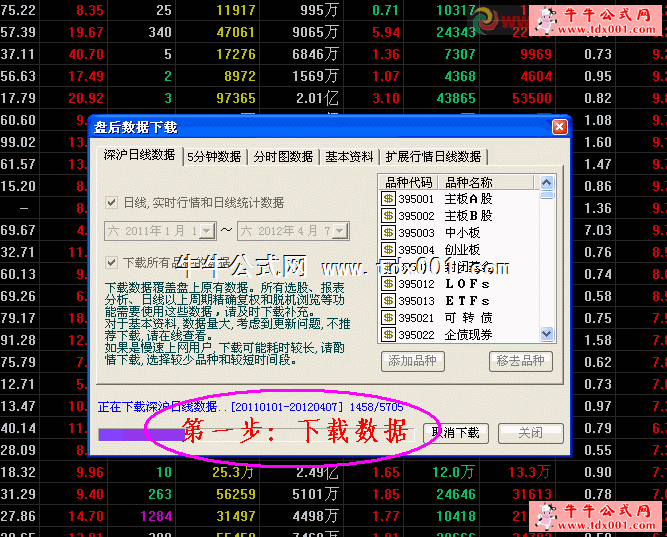Close the 盘后数据下载 dialog
The image size is (667, 537).
(559, 127)
